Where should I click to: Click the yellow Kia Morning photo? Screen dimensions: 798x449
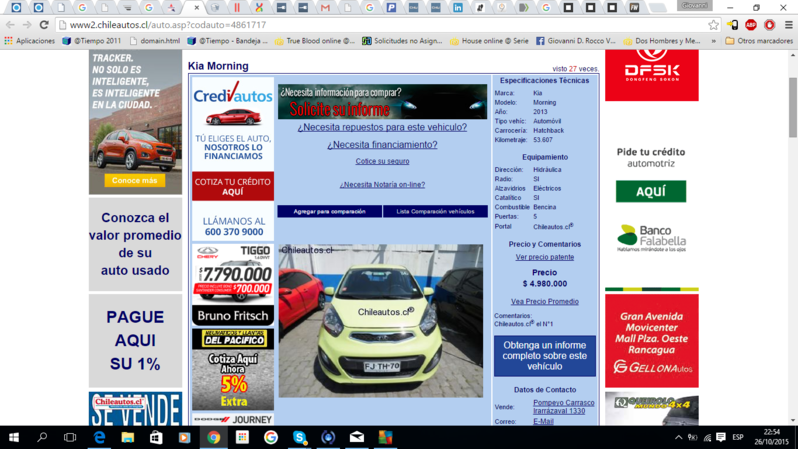pos(381,321)
